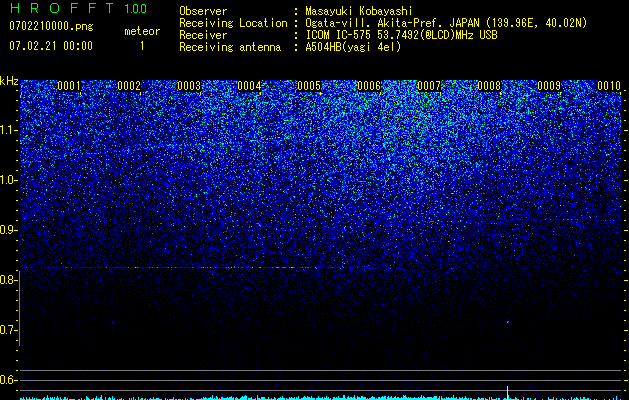The image size is (629, 400).
Task: Click the Observer field label
Action: [x=203, y=11]
